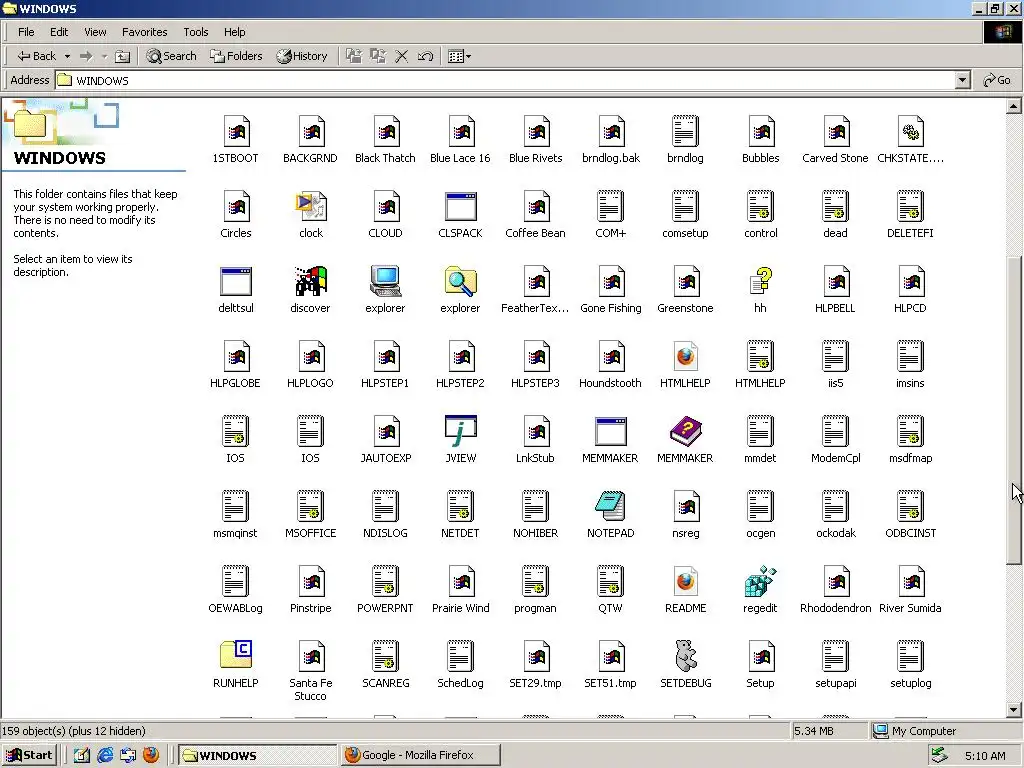Image resolution: width=1024 pixels, height=768 pixels.
Task: Select the explorer magnifier folder icon
Action: (460, 281)
